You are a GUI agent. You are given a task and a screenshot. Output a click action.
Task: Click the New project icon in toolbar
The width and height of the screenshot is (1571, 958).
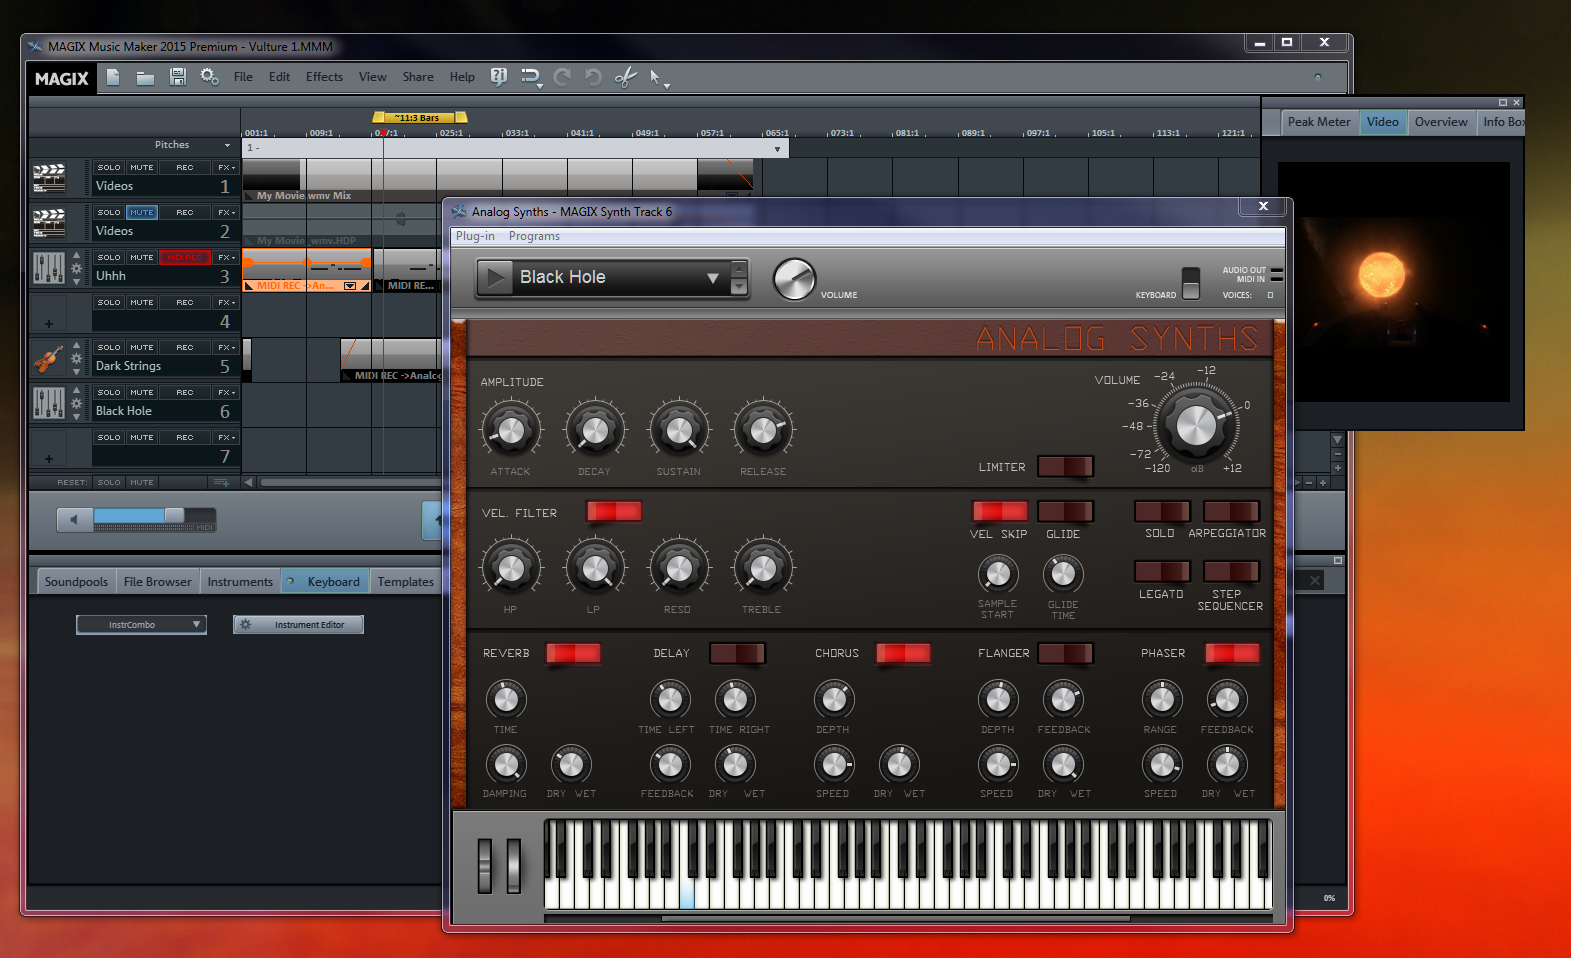tap(113, 77)
